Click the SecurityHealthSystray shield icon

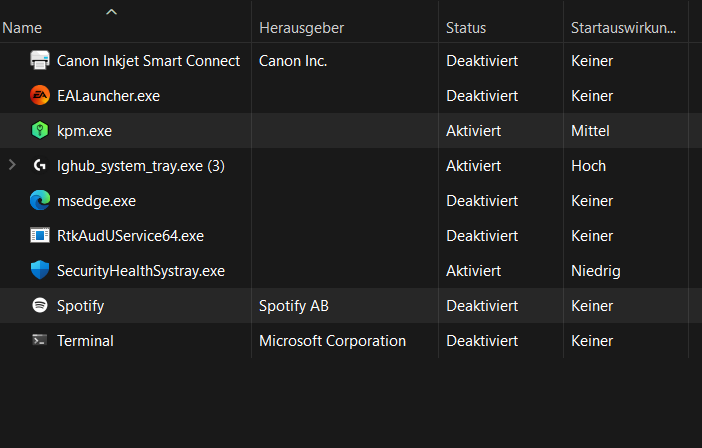tap(40, 271)
